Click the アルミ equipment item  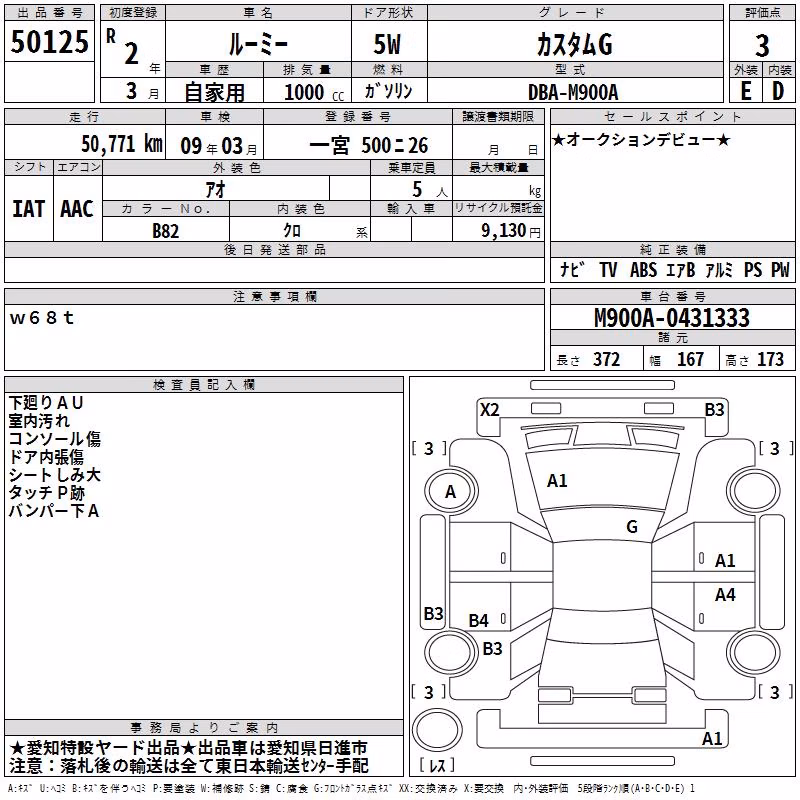(719, 270)
